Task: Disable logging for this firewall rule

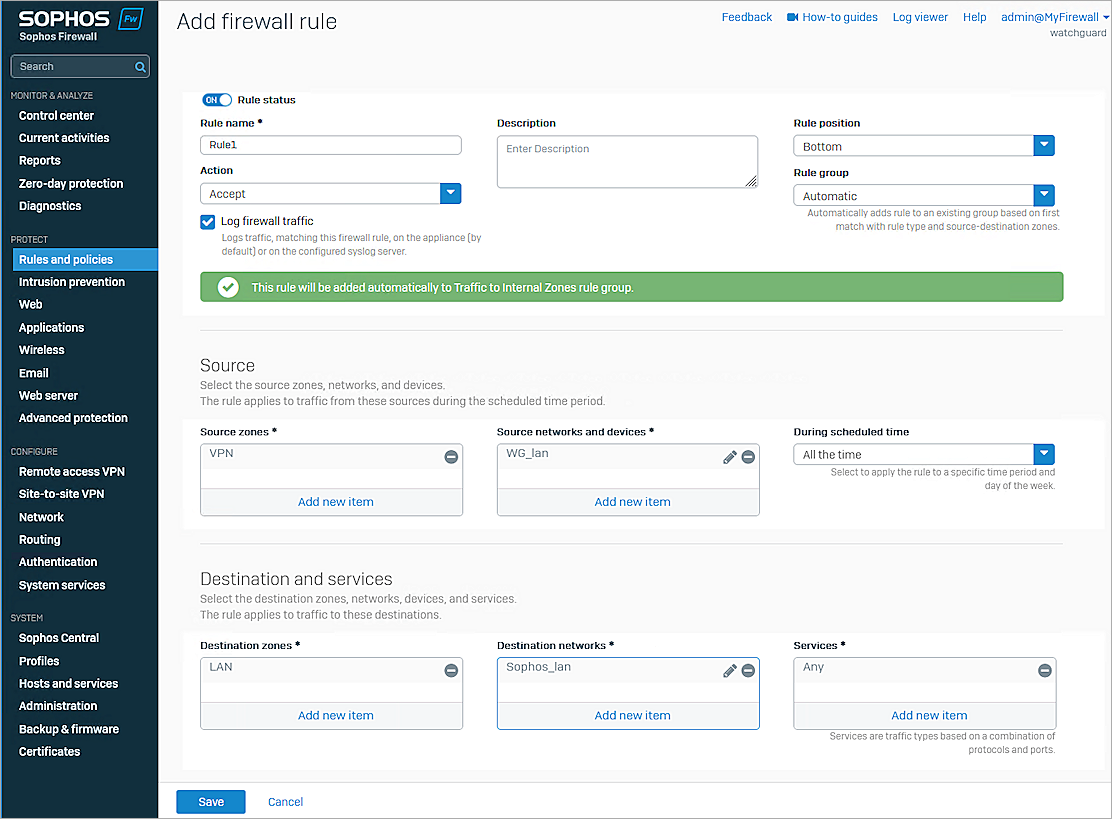Action: click(207, 222)
